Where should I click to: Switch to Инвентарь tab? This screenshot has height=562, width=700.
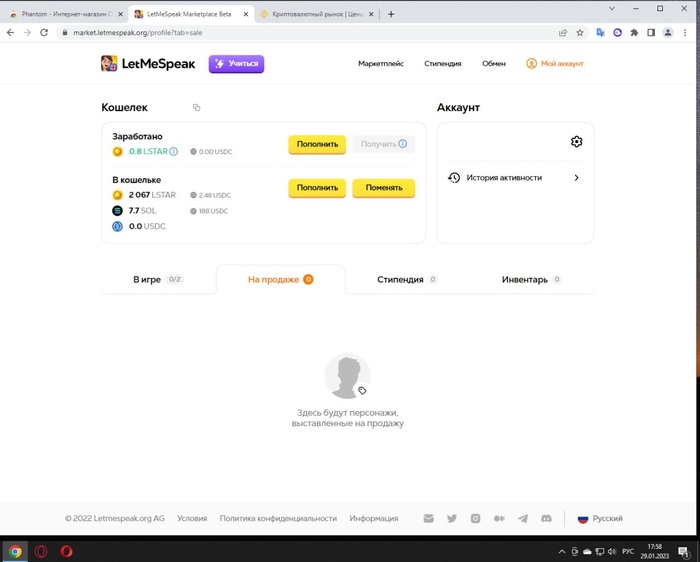[x=531, y=279]
